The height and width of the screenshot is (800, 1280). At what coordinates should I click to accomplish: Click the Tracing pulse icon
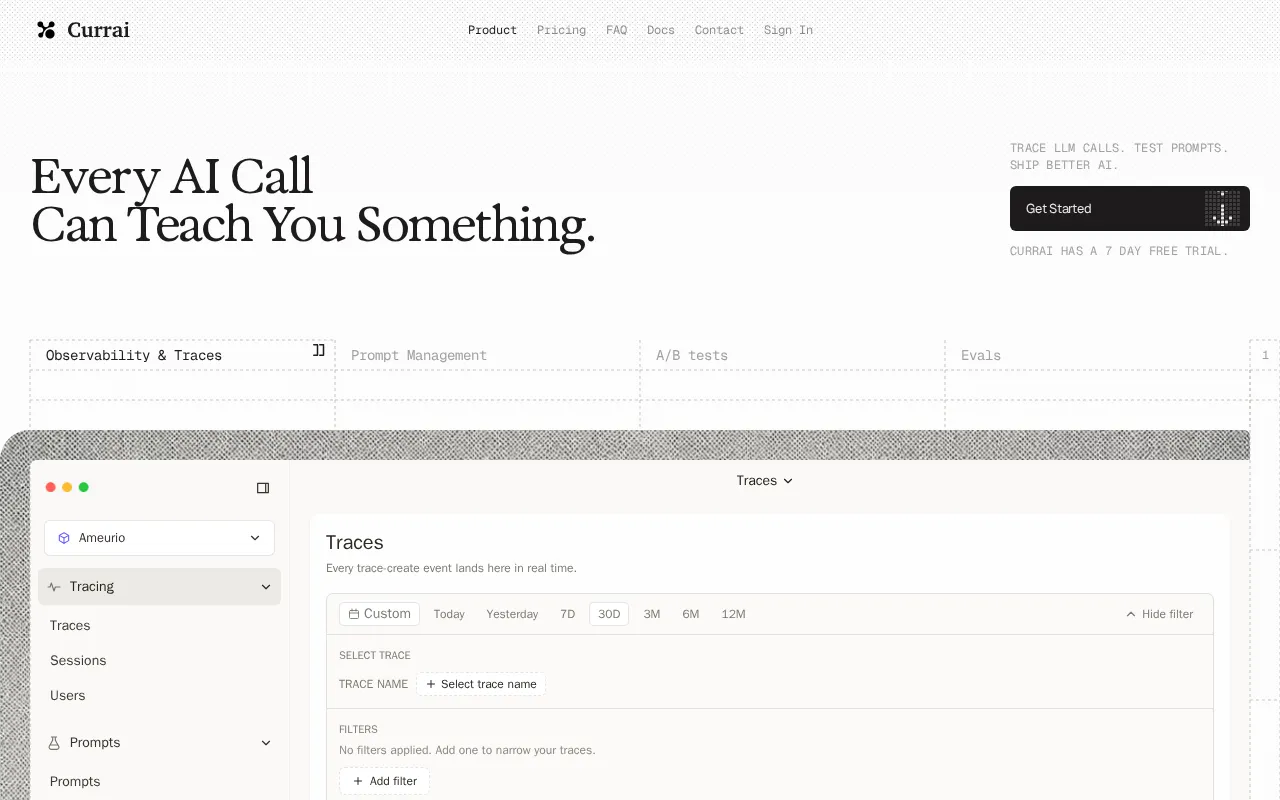[54, 587]
